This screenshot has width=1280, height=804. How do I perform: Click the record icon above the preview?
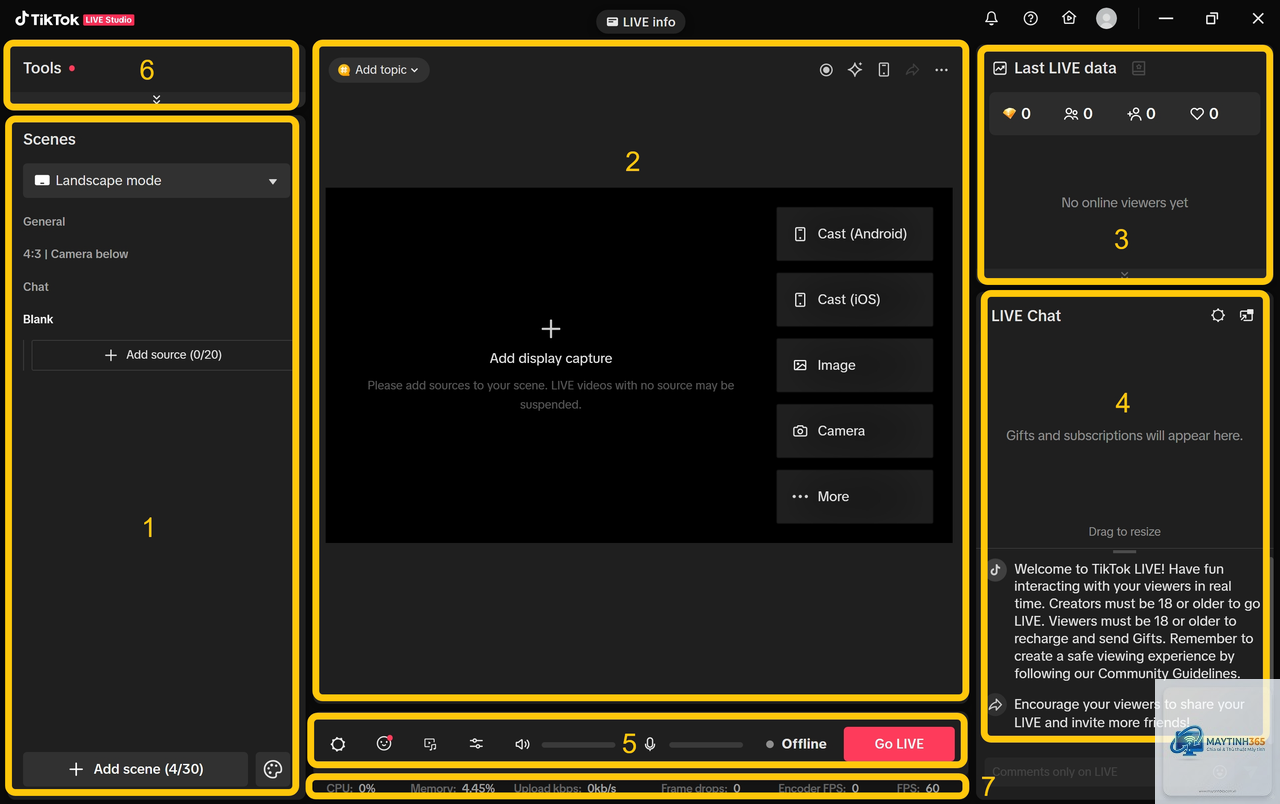pos(826,70)
